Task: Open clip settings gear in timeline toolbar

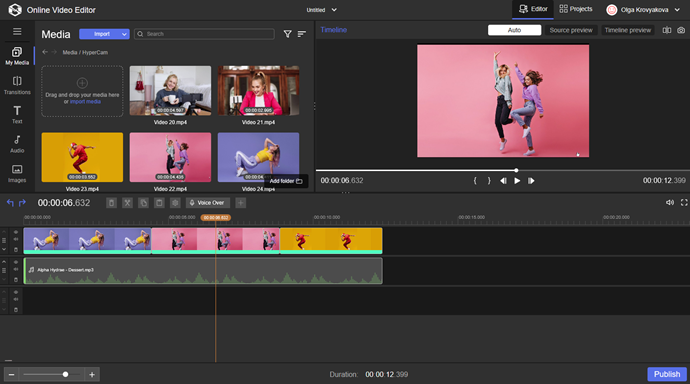Action: pos(175,203)
